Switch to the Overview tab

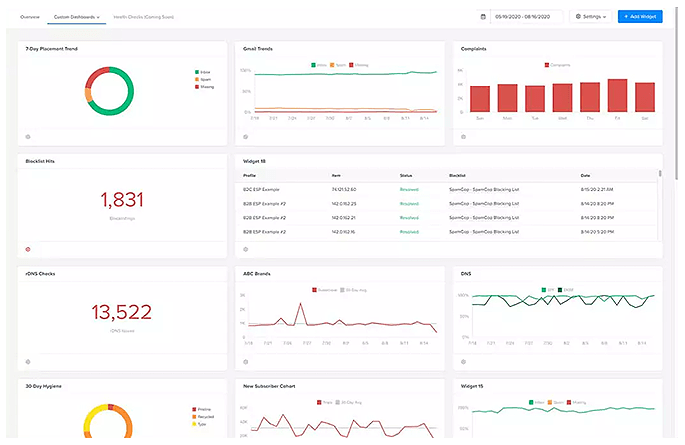(30, 17)
